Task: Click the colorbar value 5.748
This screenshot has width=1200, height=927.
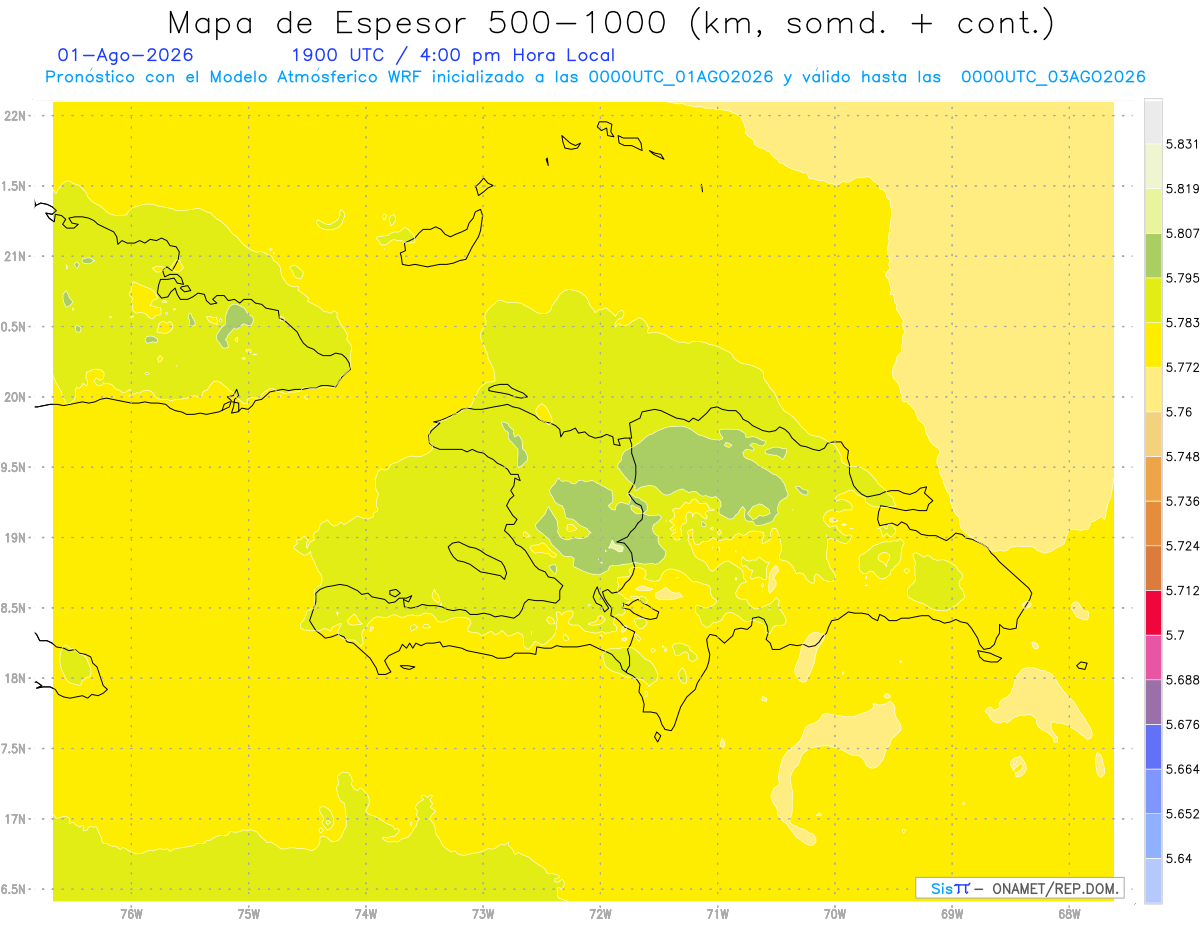Action: [x=1183, y=457]
